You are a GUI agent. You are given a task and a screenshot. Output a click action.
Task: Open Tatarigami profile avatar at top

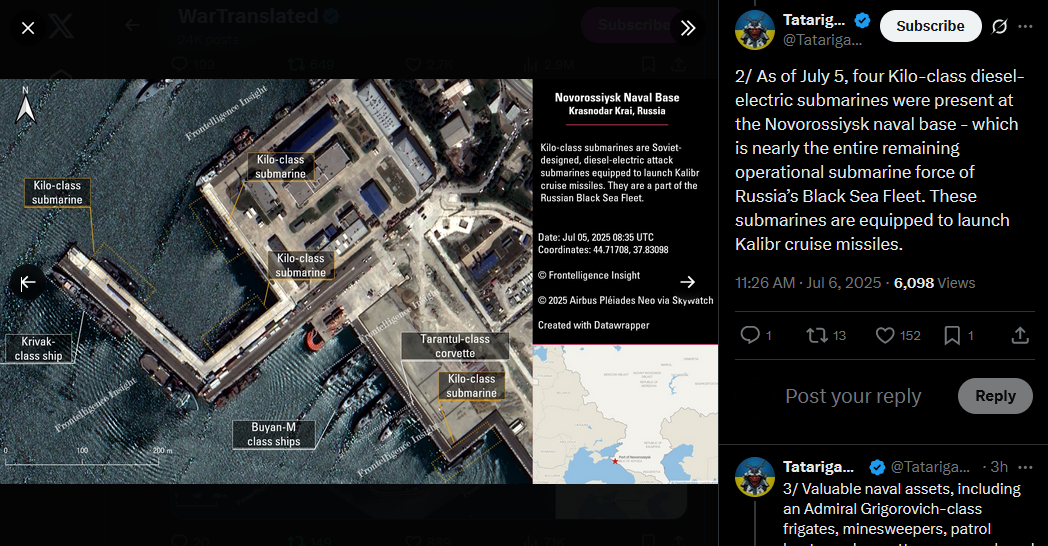coord(755,30)
